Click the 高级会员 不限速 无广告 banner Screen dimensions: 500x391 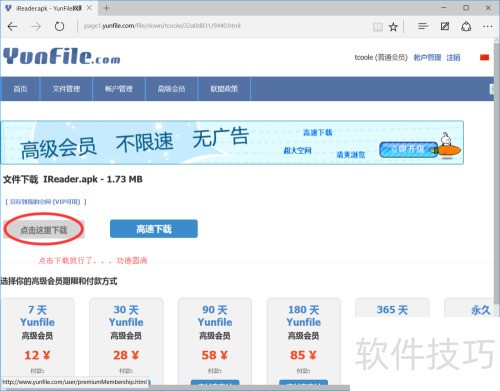(x=232, y=143)
